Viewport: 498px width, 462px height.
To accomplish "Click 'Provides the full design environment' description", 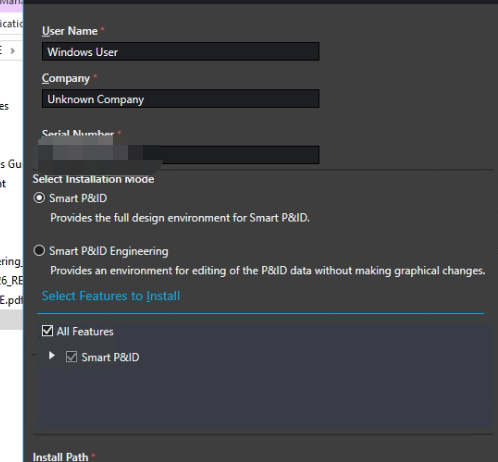I will click(180, 218).
